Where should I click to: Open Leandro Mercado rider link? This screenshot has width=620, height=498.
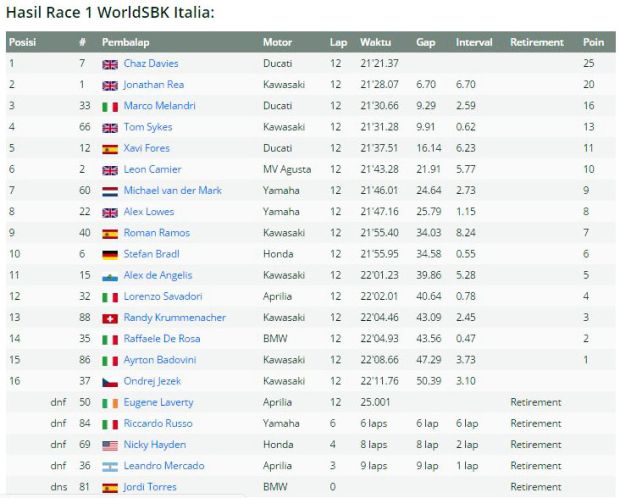click(164, 466)
